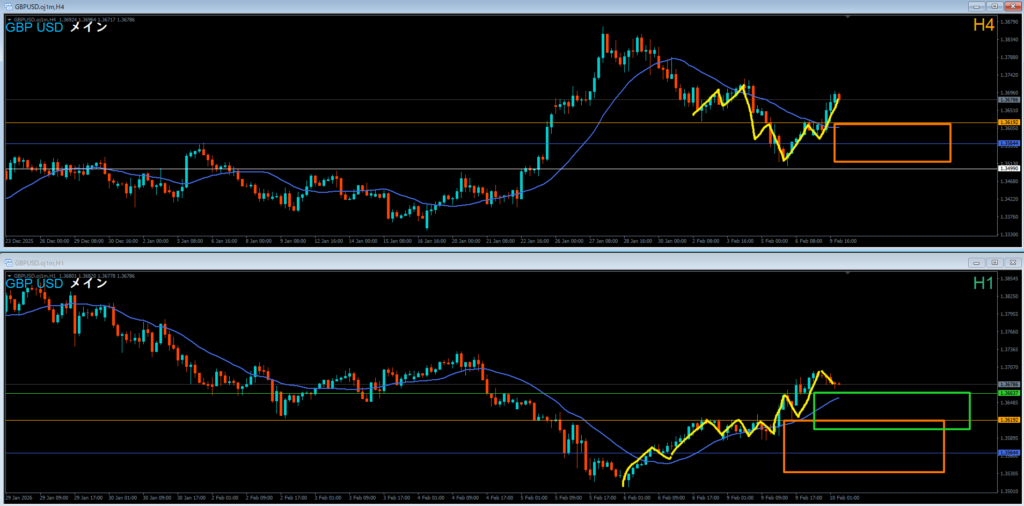This screenshot has height=506, width=1024.
Task: Close the upper GBPUSD H4 chart window
Action: (1011, 6)
